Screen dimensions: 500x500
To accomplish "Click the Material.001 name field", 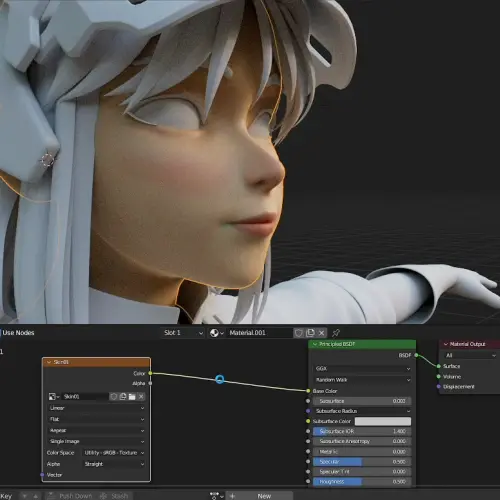I will (x=259, y=333).
